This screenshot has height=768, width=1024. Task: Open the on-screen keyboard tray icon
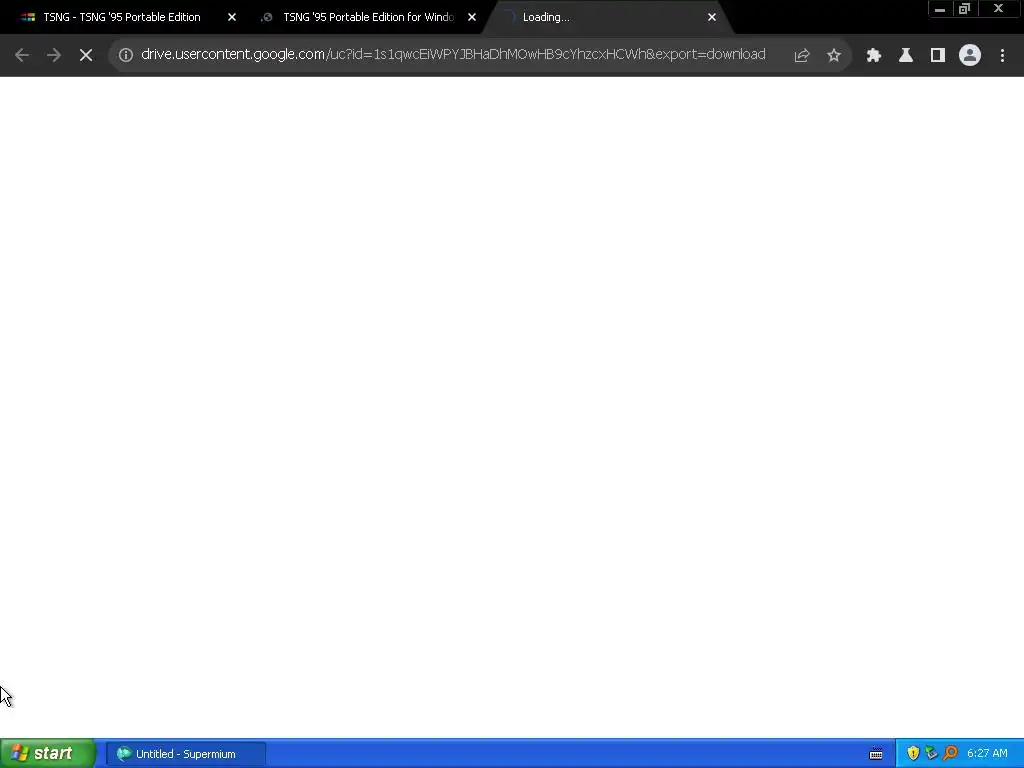click(x=876, y=754)
